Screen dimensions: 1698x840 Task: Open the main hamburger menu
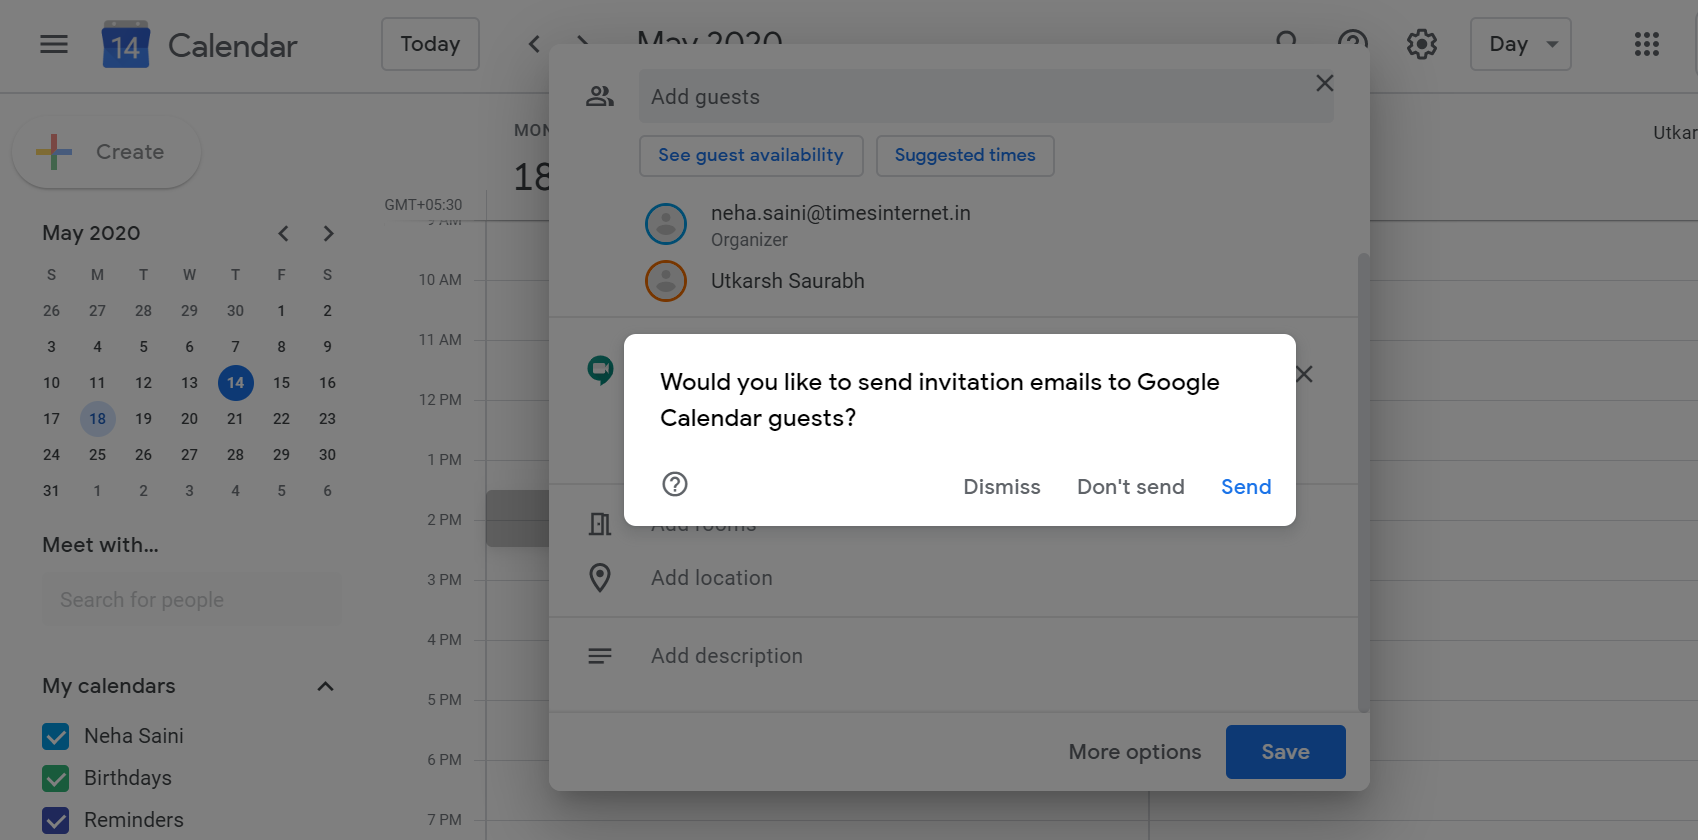tap(54, 44)
